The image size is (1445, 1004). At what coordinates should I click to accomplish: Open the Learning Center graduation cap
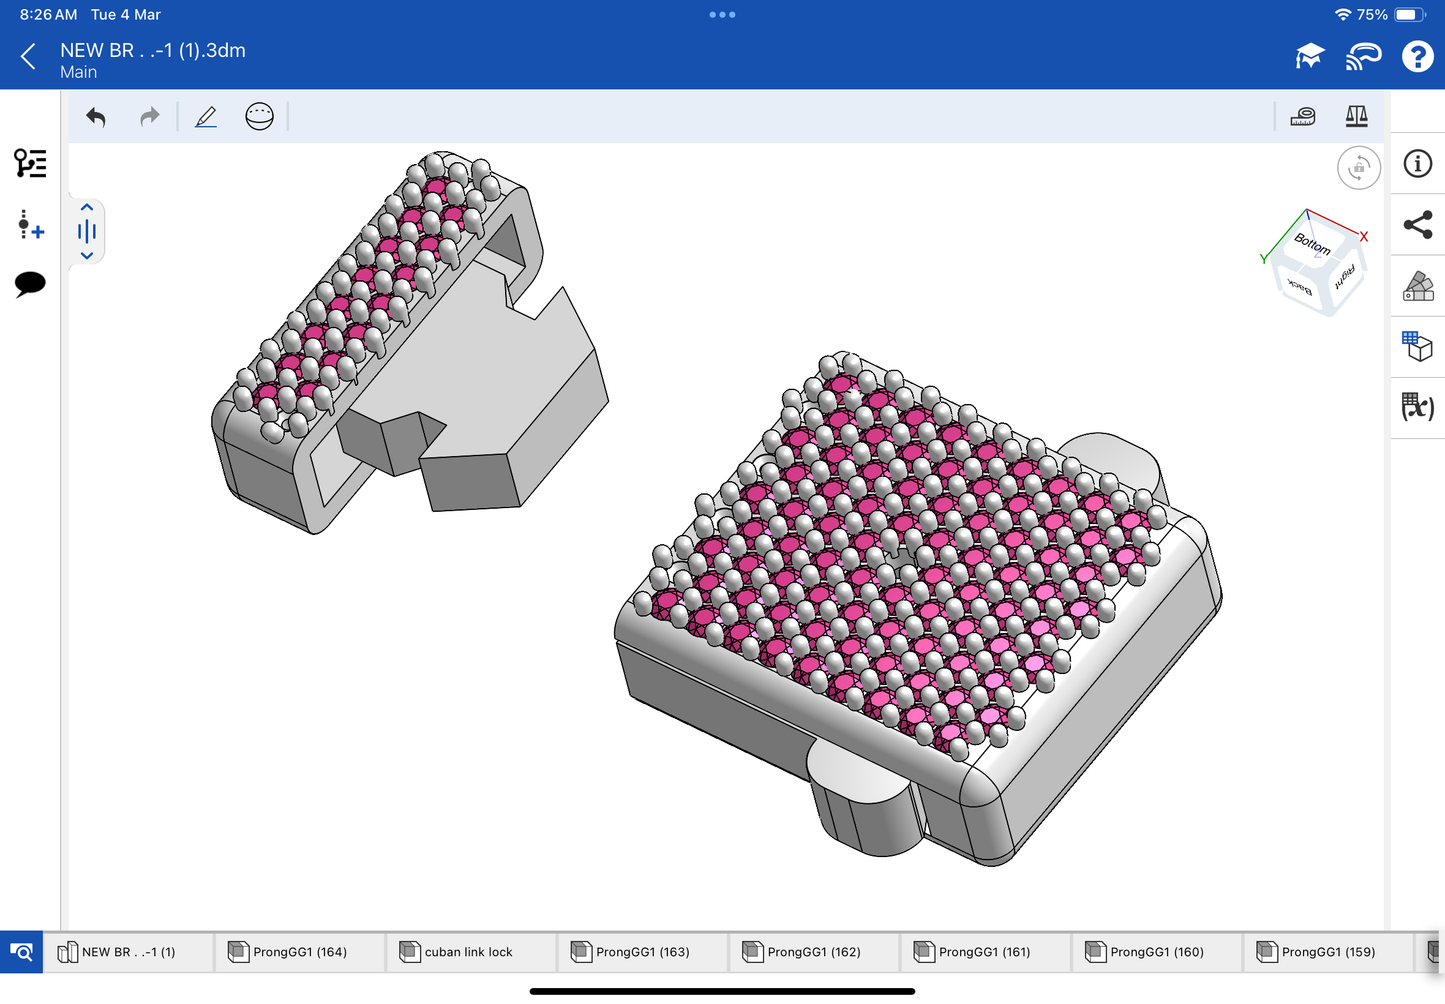click(x=1309, y=57)
